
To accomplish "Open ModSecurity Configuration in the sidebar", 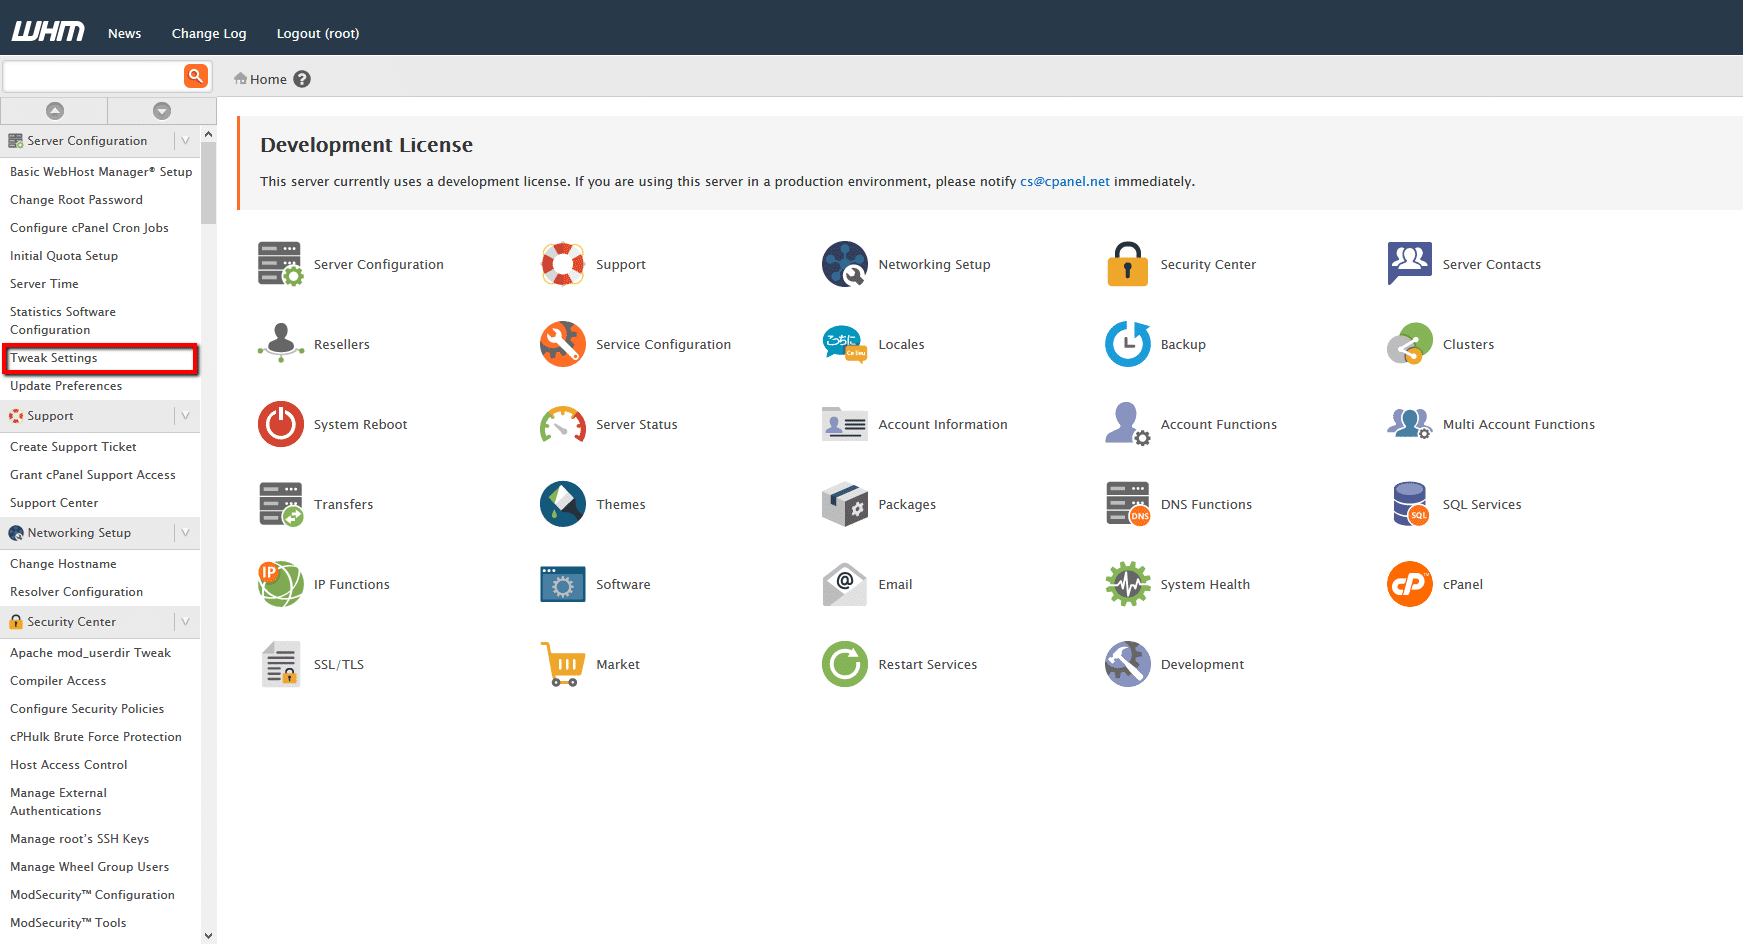I will point(92,895).
